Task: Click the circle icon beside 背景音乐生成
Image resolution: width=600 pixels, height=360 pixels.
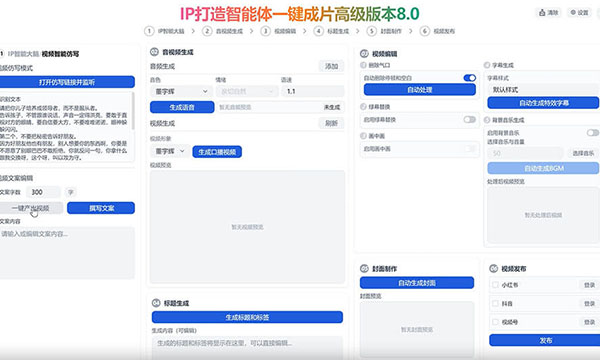Action: (487, 120)
